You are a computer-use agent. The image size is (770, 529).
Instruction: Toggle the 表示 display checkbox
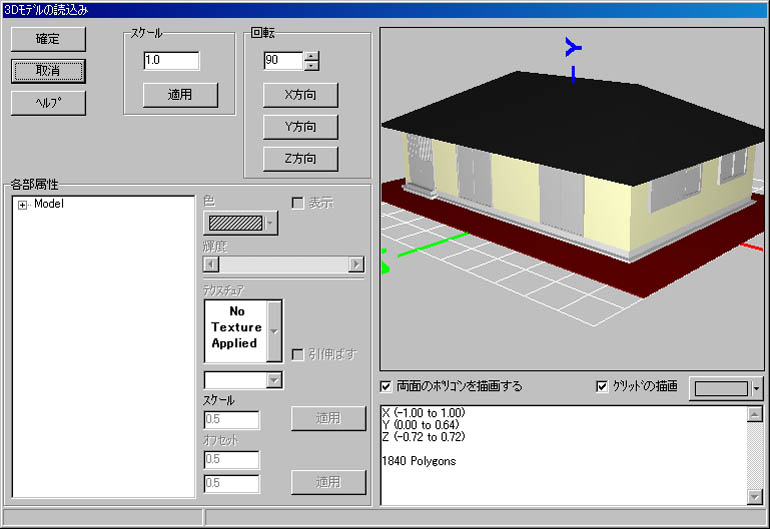tap(298, 203)
